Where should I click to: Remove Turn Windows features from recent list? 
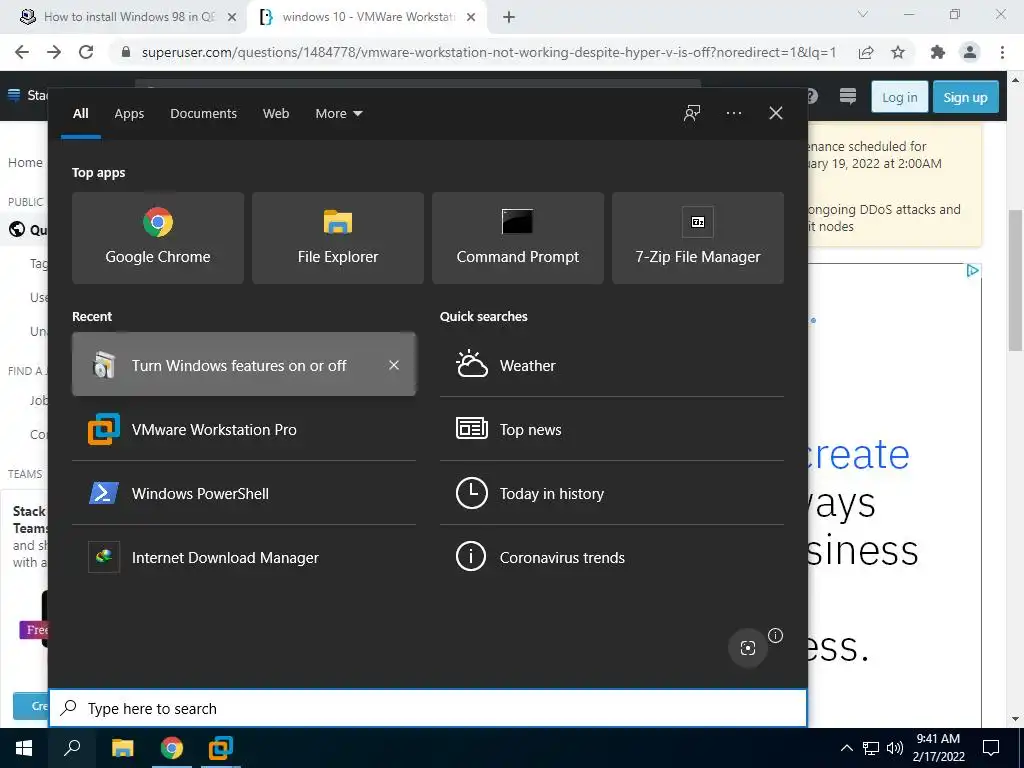pos(394,365)
